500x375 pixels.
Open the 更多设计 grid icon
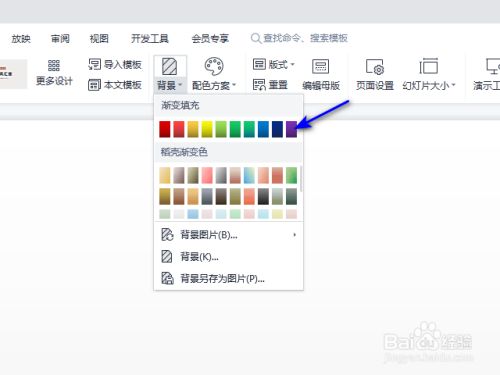tap(54, 65)
